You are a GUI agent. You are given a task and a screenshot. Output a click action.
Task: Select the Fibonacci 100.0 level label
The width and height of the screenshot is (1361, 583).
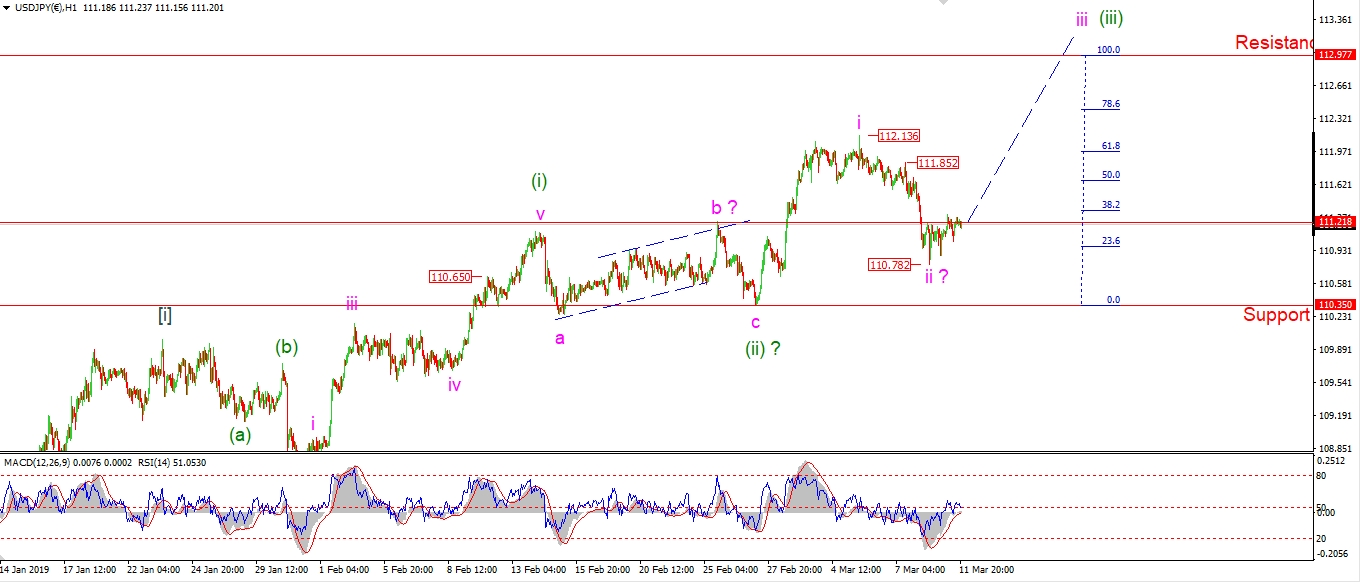click(1108, 49)
